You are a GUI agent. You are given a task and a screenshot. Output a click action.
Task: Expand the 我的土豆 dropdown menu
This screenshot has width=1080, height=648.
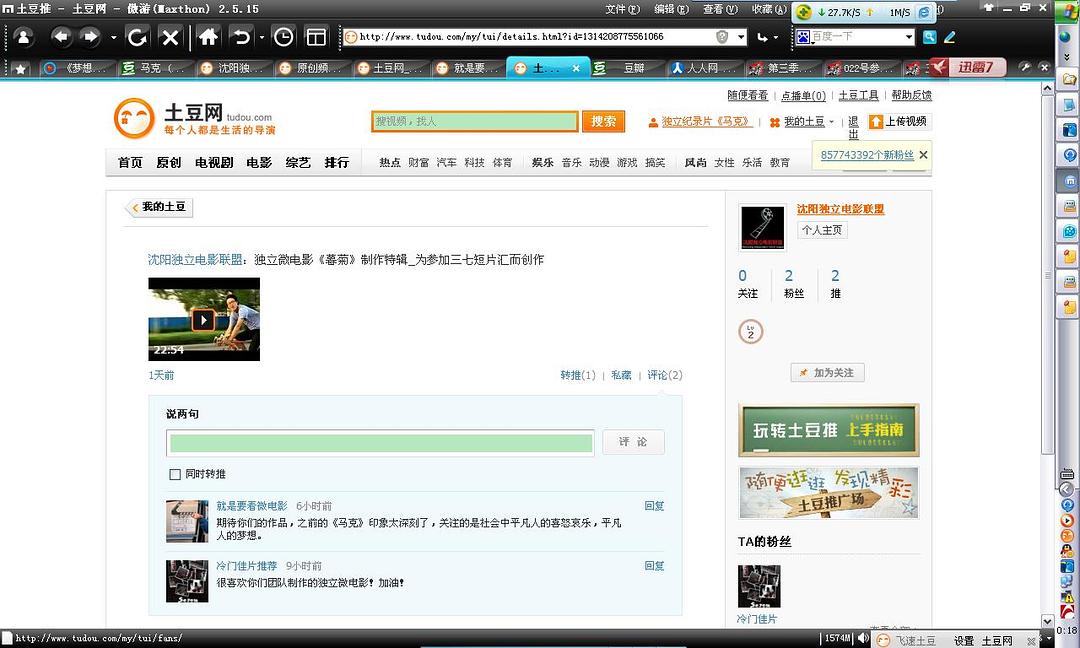point(831,122)
